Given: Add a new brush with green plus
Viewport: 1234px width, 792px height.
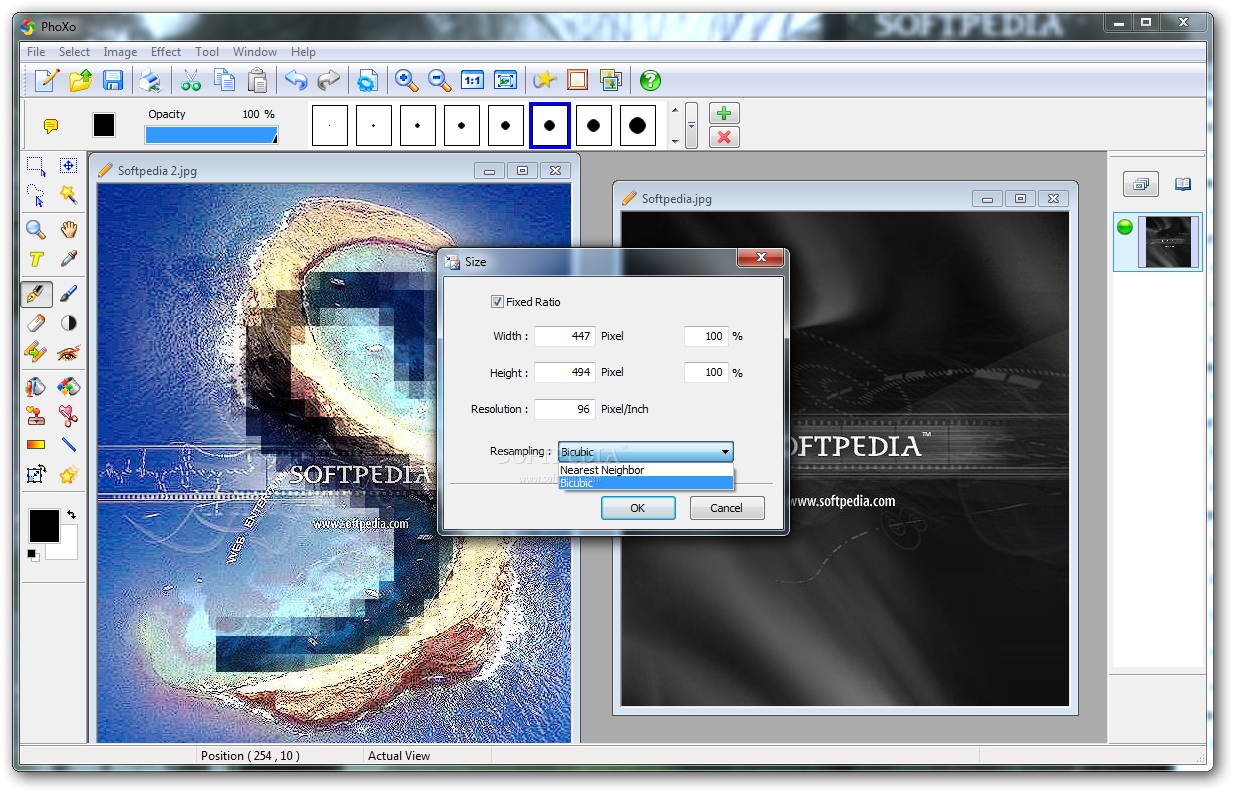Looking at the screenshot, I should pyautogui.click(x=724, y=113).
